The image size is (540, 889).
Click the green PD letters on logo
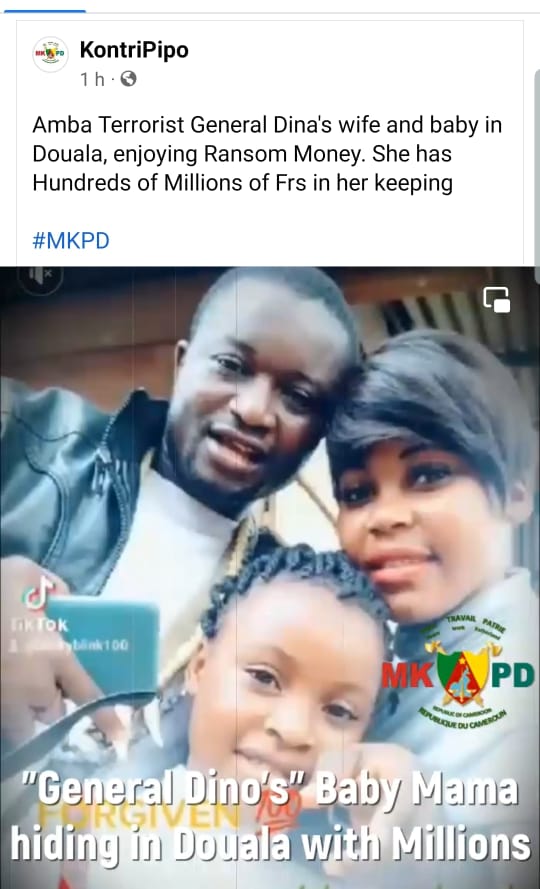point(512,675)
